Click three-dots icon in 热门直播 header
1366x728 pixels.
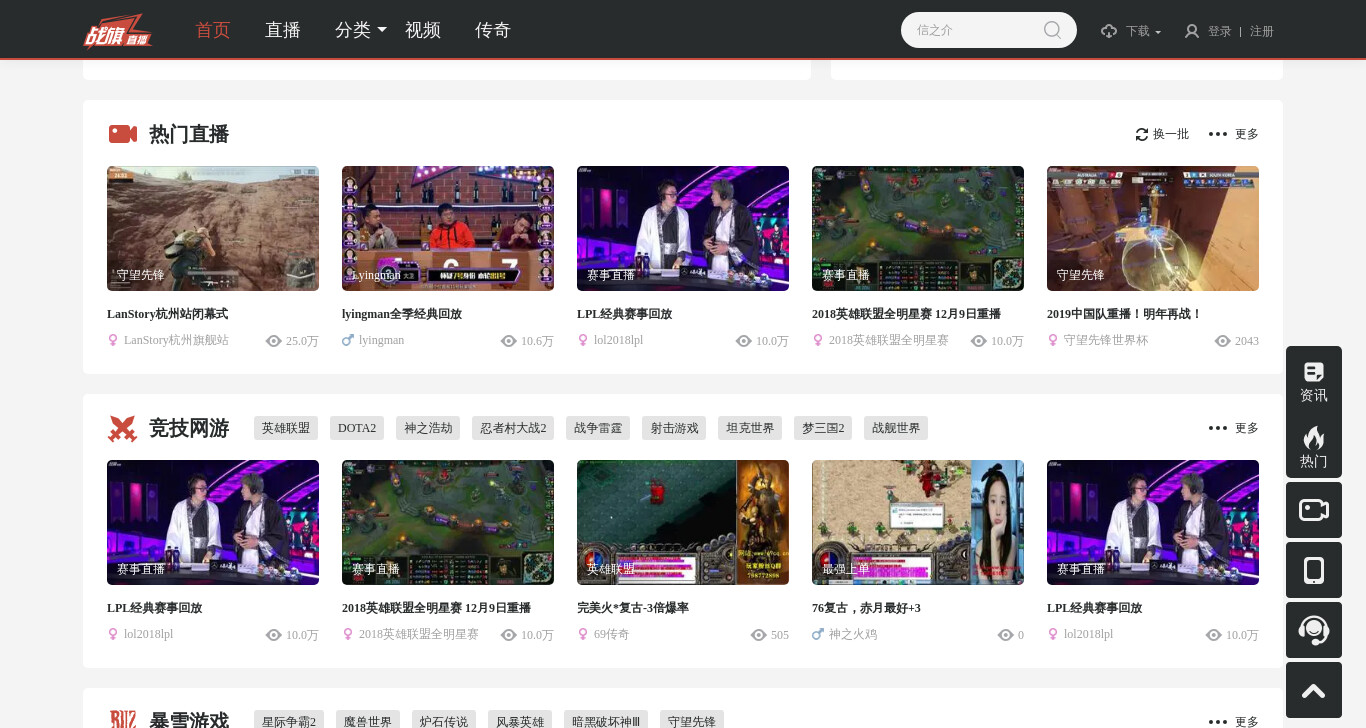coord(1218,134)
